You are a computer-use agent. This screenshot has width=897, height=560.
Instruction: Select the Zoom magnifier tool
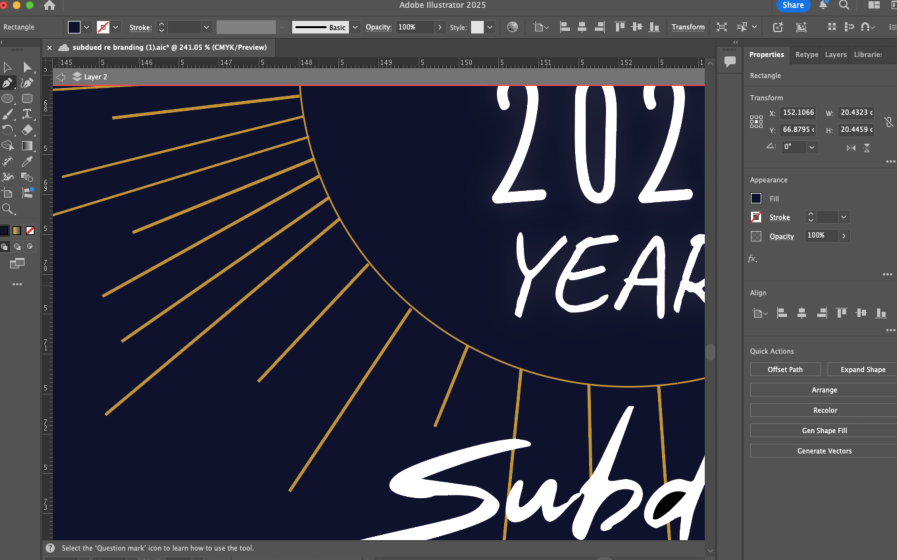click(x=7, y=209)
